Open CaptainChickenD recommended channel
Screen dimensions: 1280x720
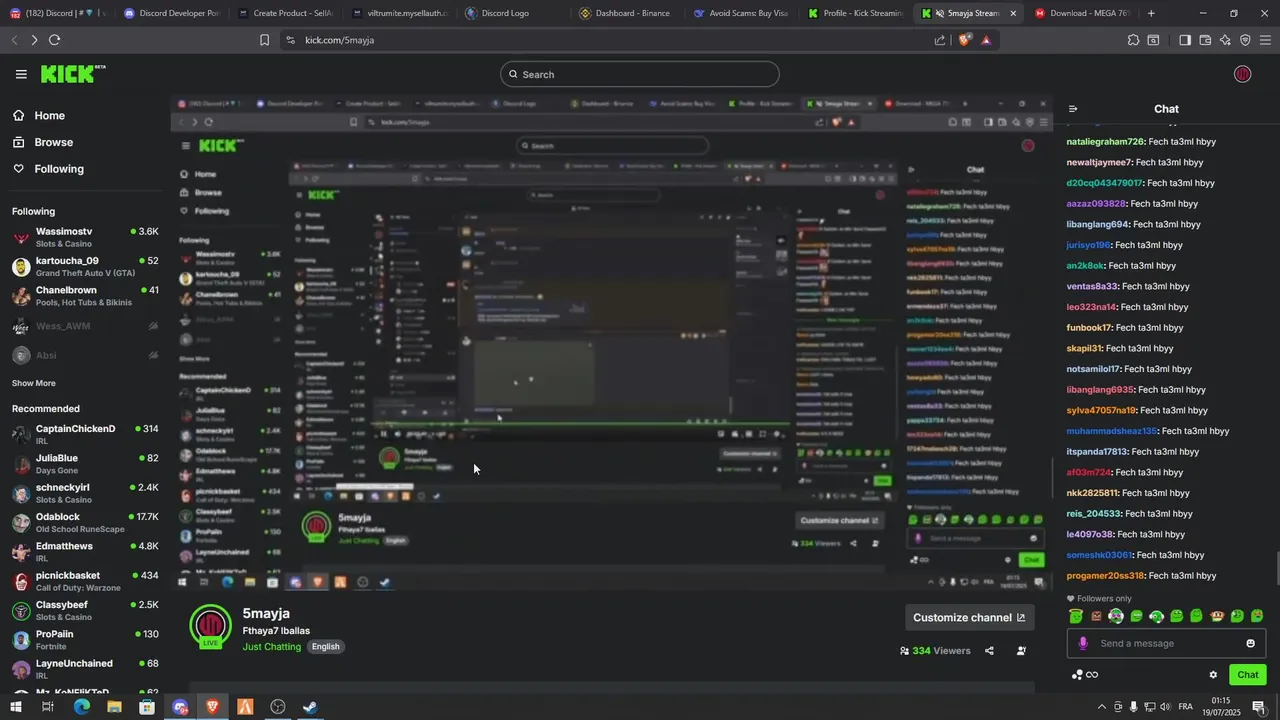coord(85,434)
